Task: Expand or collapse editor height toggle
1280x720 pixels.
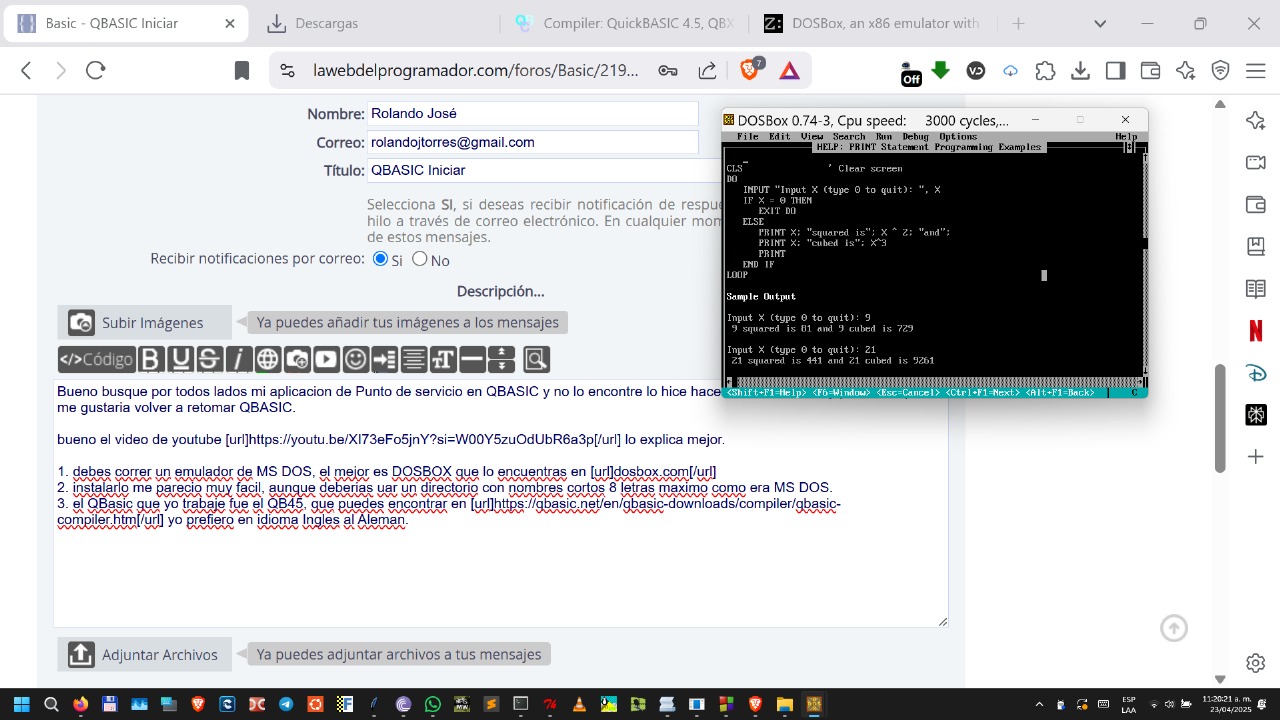Action: click(x=501, y=359)
